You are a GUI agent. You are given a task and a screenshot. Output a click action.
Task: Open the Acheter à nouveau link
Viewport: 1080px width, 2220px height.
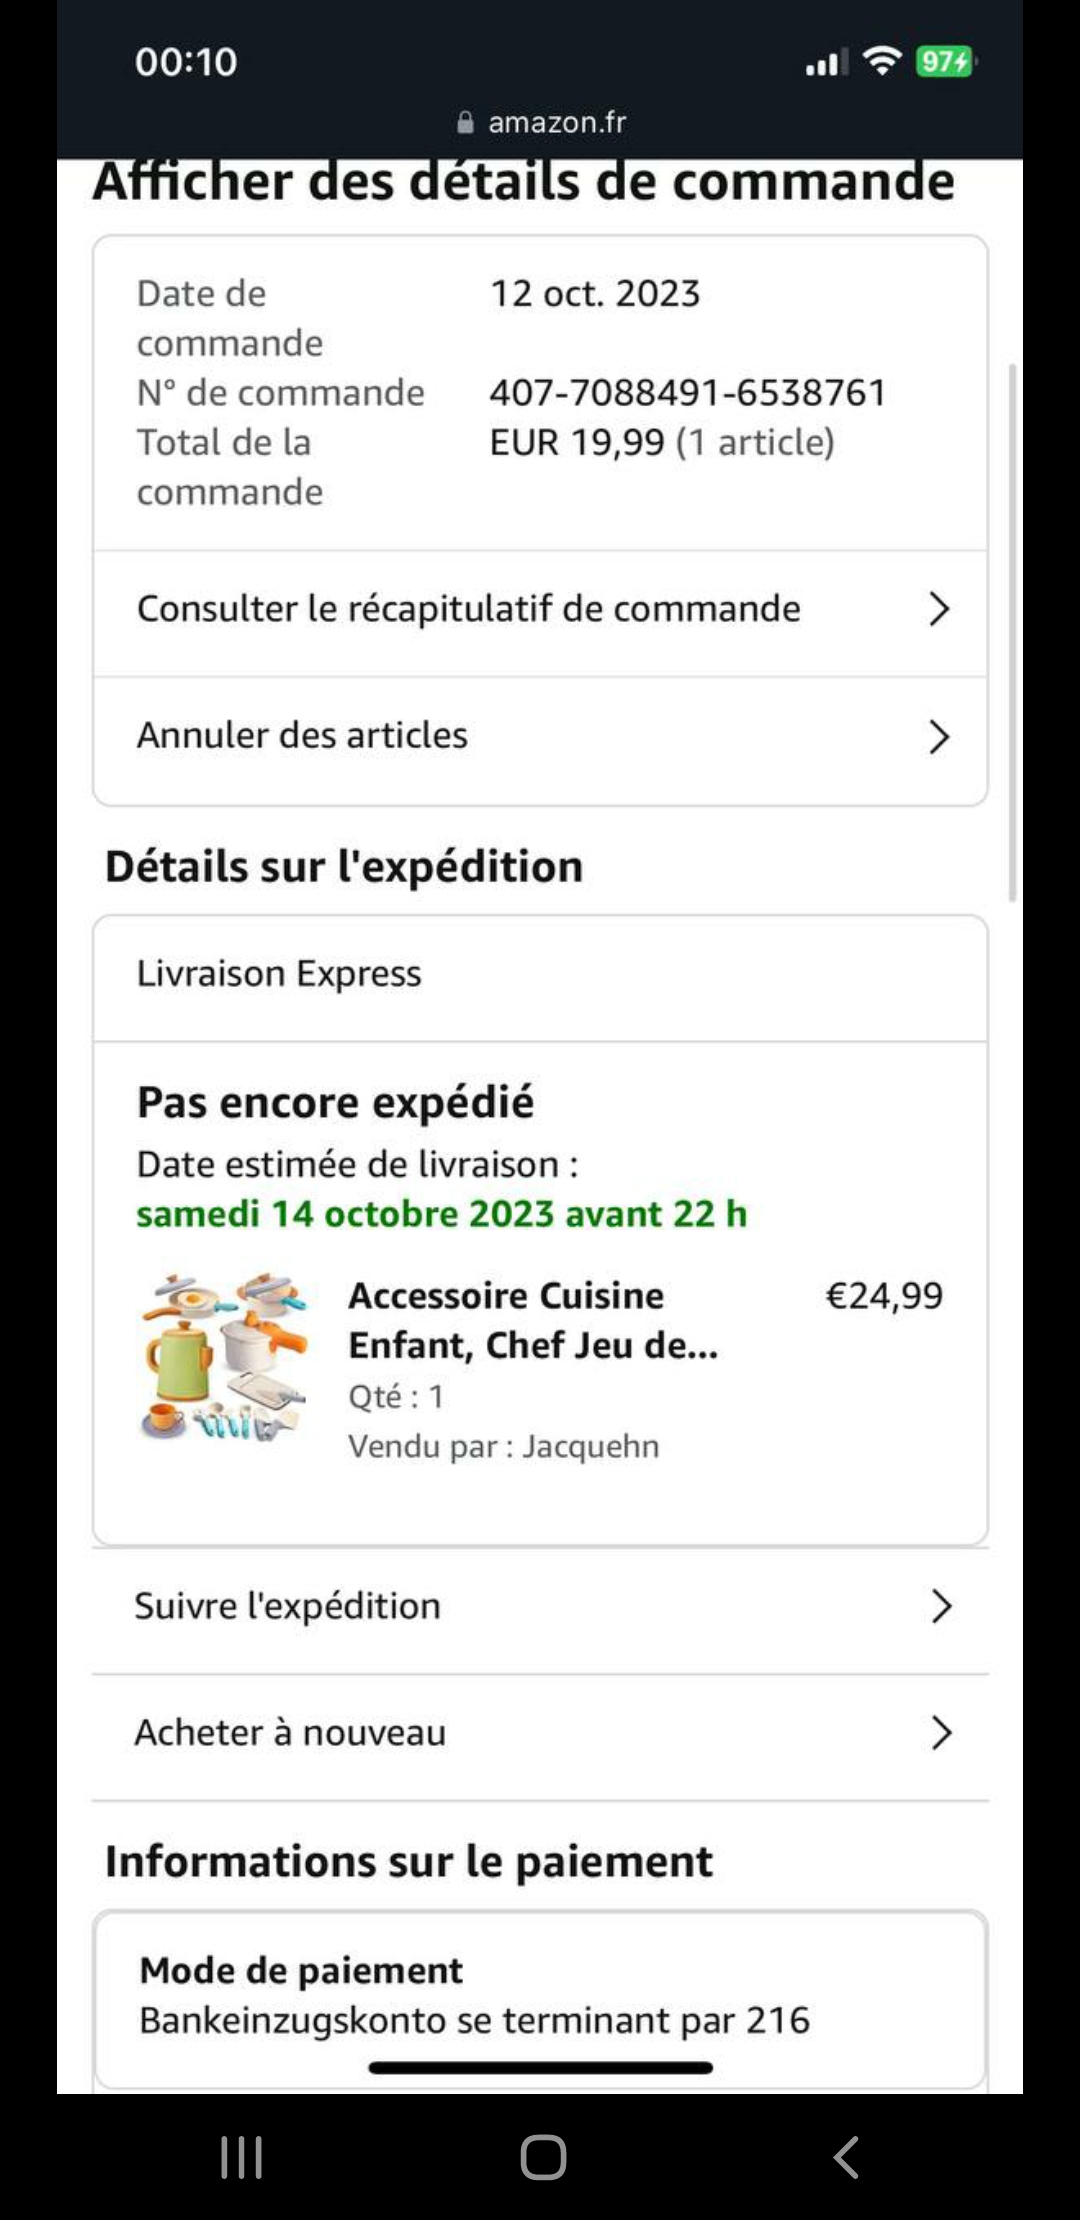[x=290, y=1732]
